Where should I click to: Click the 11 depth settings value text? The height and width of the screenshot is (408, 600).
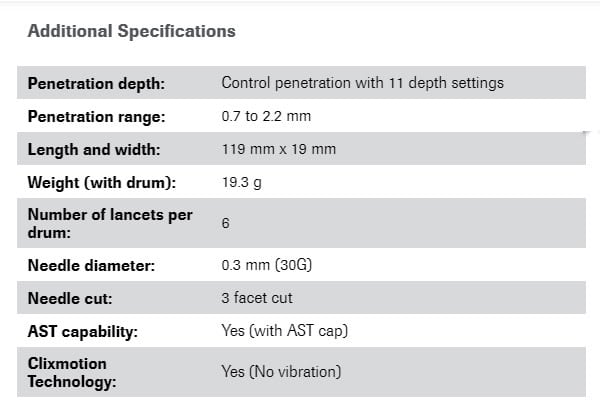click(x=362, y=83)
